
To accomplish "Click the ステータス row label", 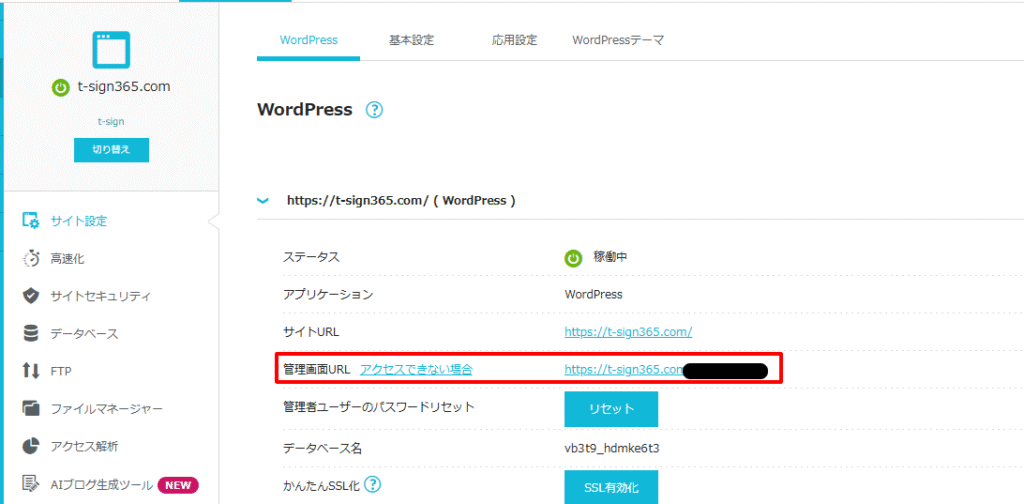I will click(311, 257).
